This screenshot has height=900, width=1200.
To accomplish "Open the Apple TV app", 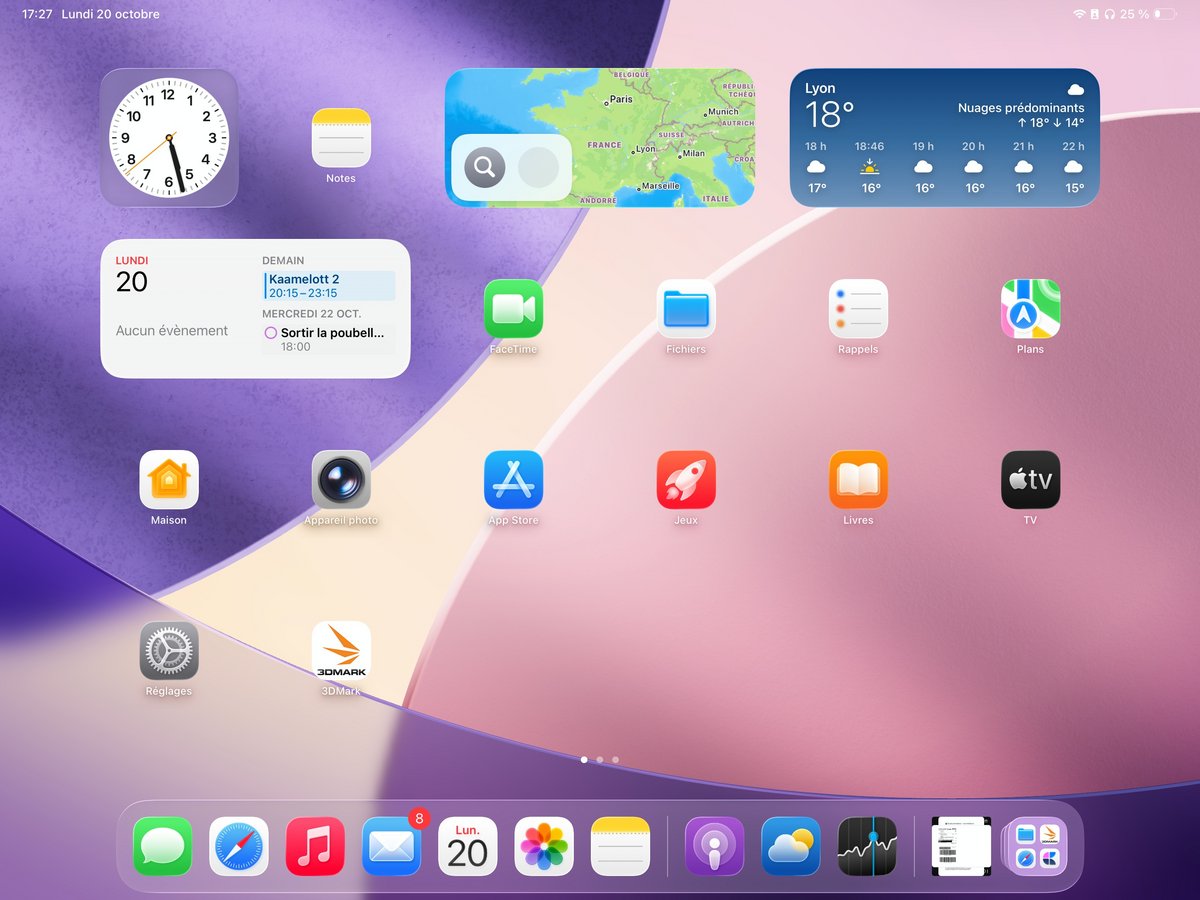I will pyautogui.click(x=1030, y=480).
